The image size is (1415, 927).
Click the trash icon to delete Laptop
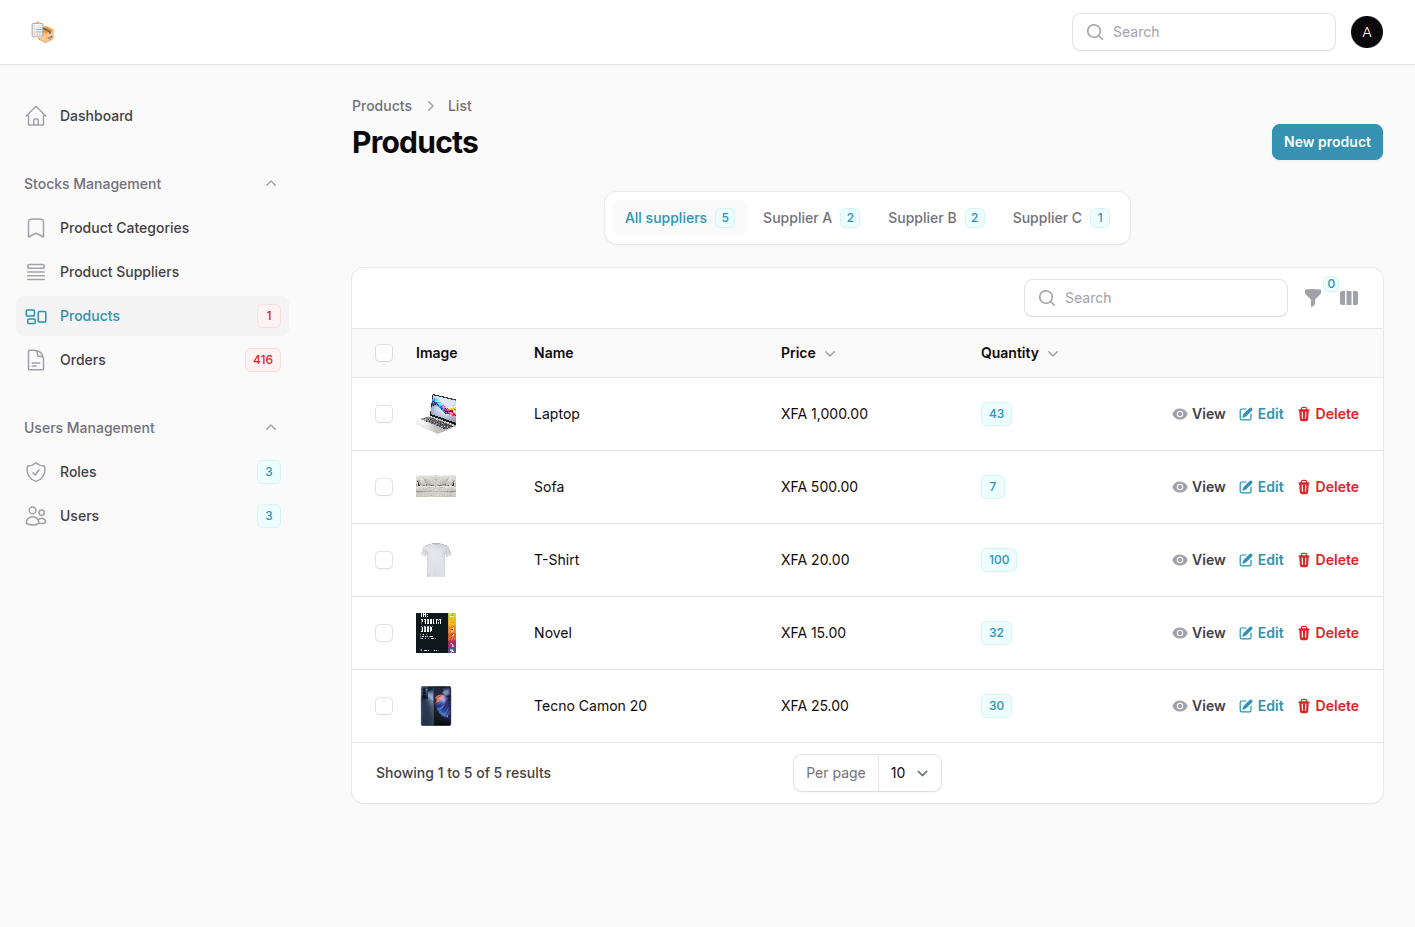click(1304, 414)
